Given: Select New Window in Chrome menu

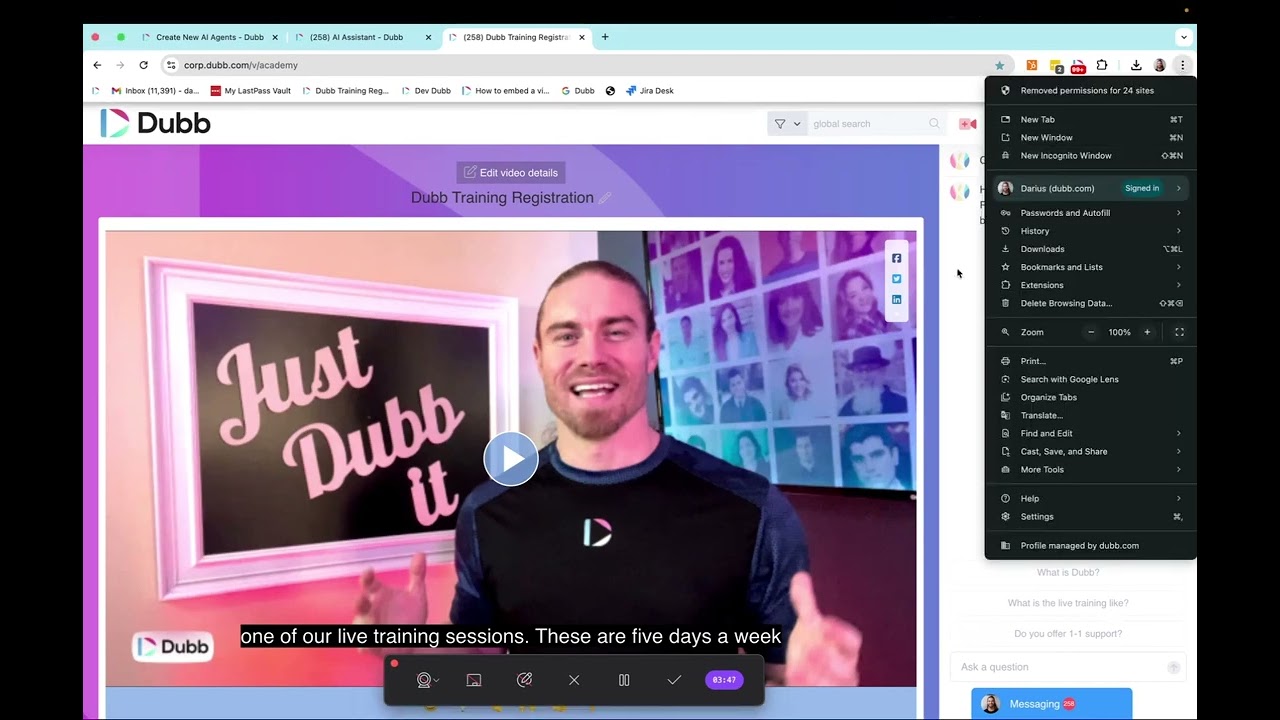Looking at the screenshot, I should (x=1091, y=138).
